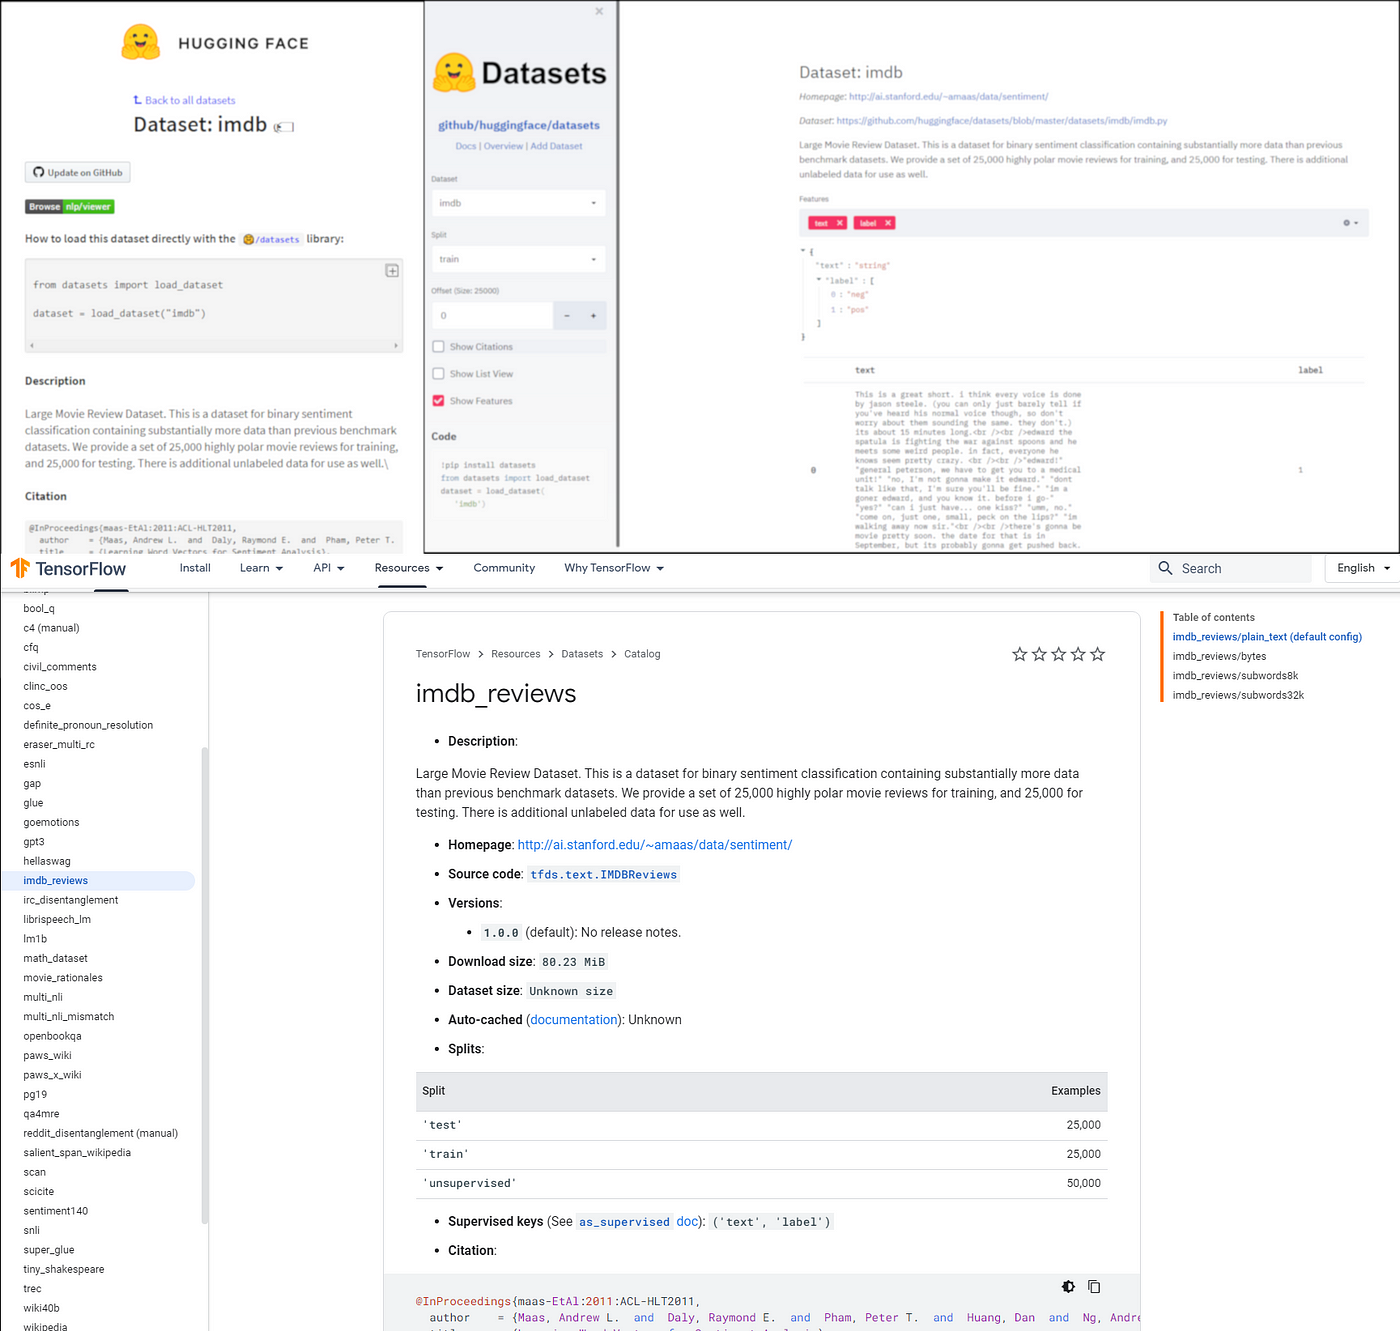Open dataset homepage link in viewer

(x=948, y=97)
